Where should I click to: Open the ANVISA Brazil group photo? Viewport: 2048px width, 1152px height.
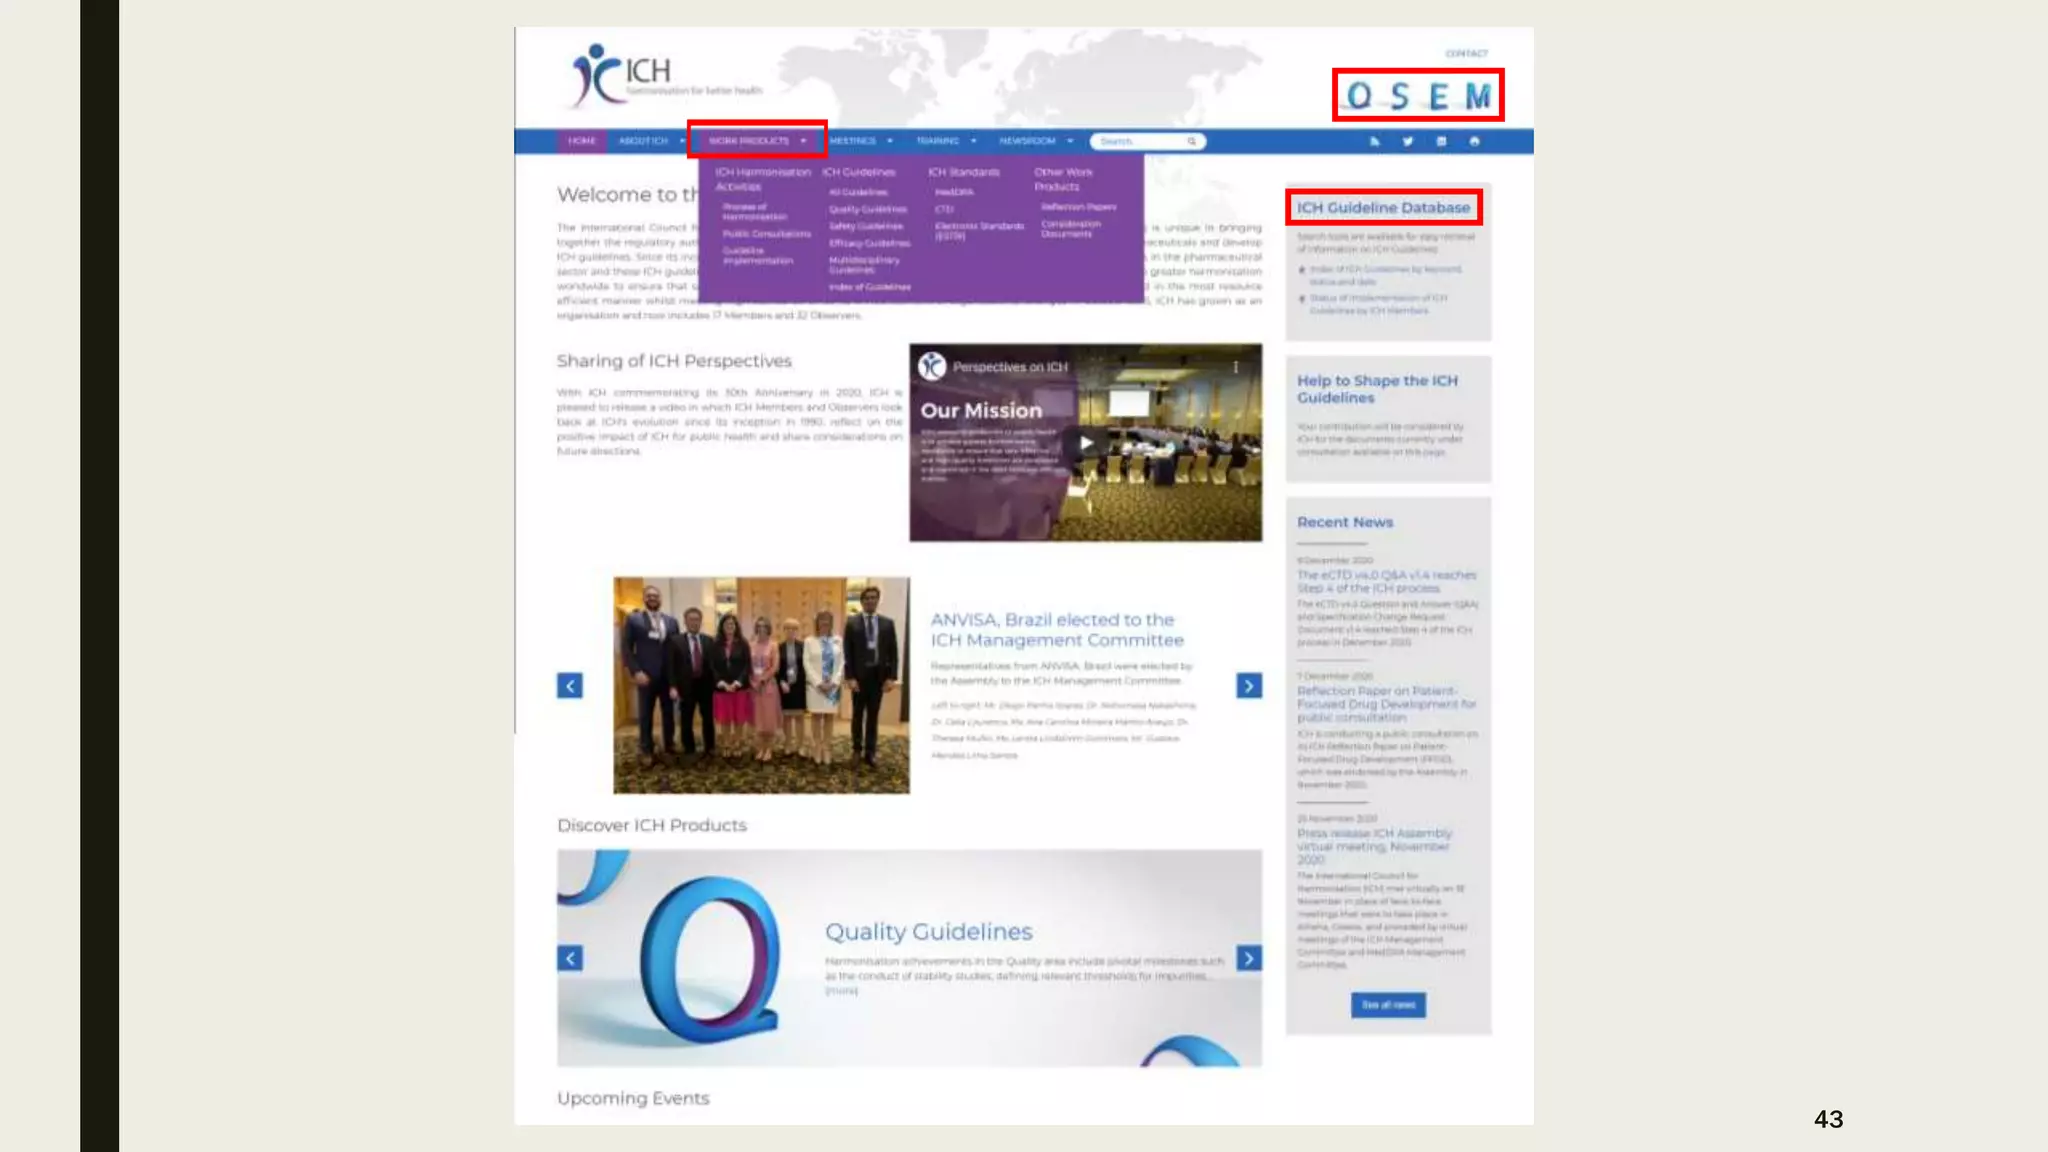point(761,685)
